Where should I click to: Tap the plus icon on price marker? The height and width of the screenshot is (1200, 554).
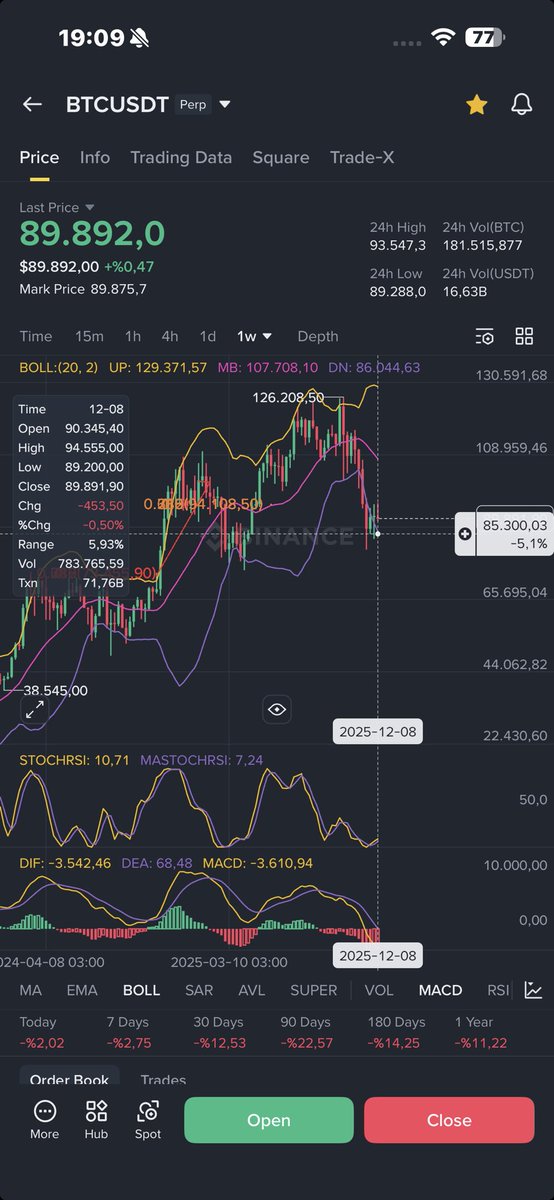click(x=465, y=534)
